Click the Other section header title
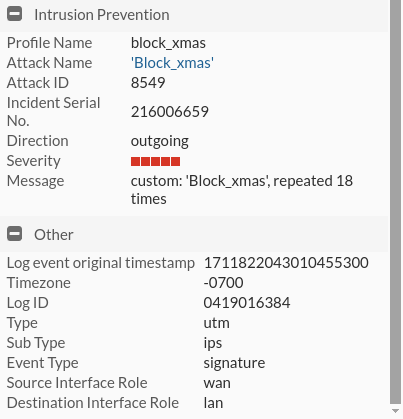This screenshot has width=403, height=419. [54, 235]
